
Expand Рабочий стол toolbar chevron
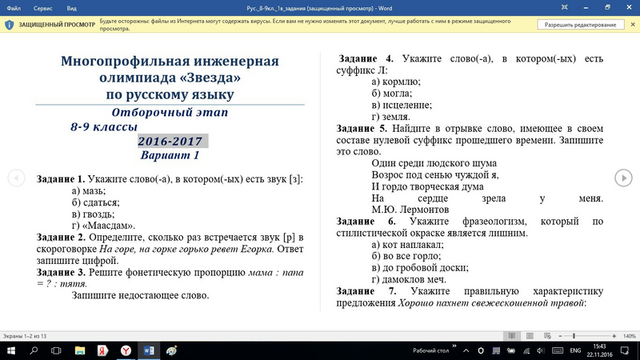[x=454, y=347]
